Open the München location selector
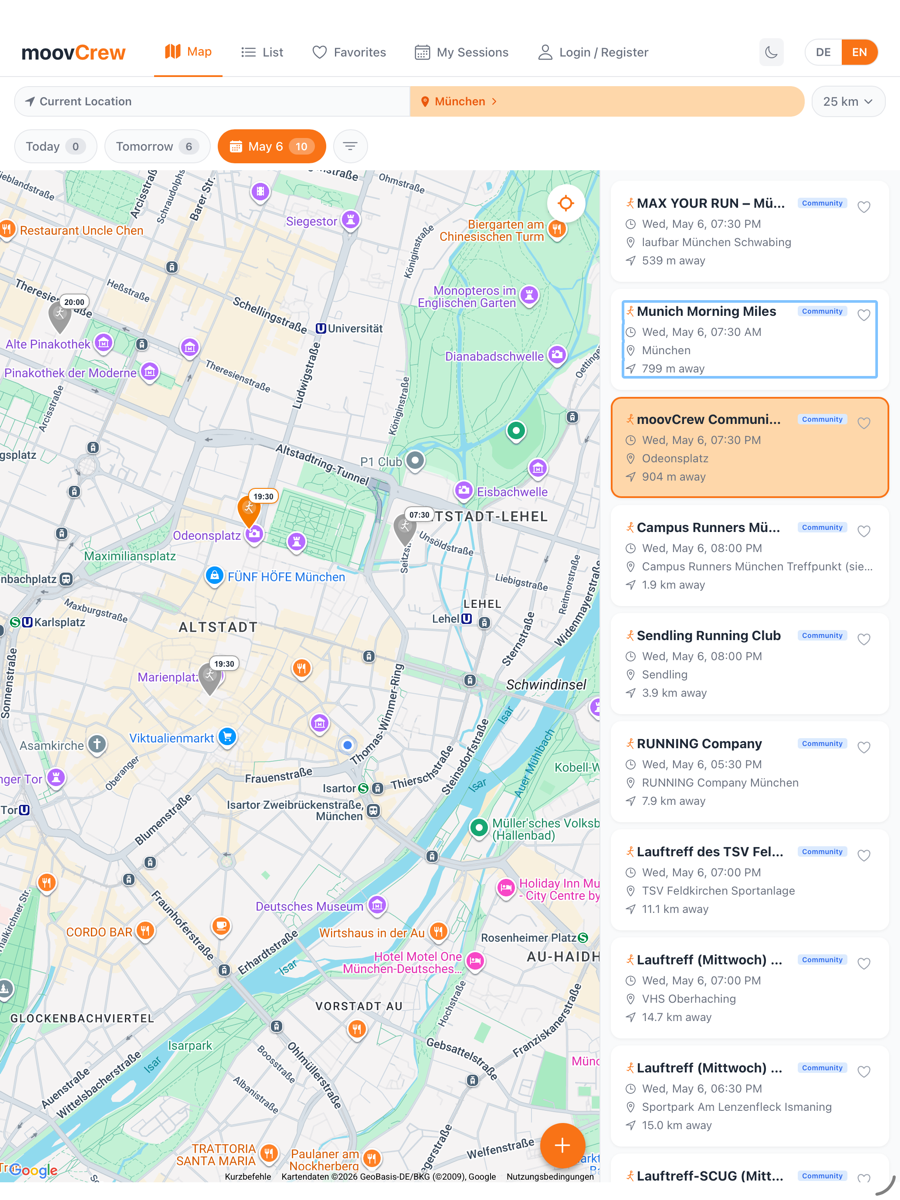 point(606,101)
